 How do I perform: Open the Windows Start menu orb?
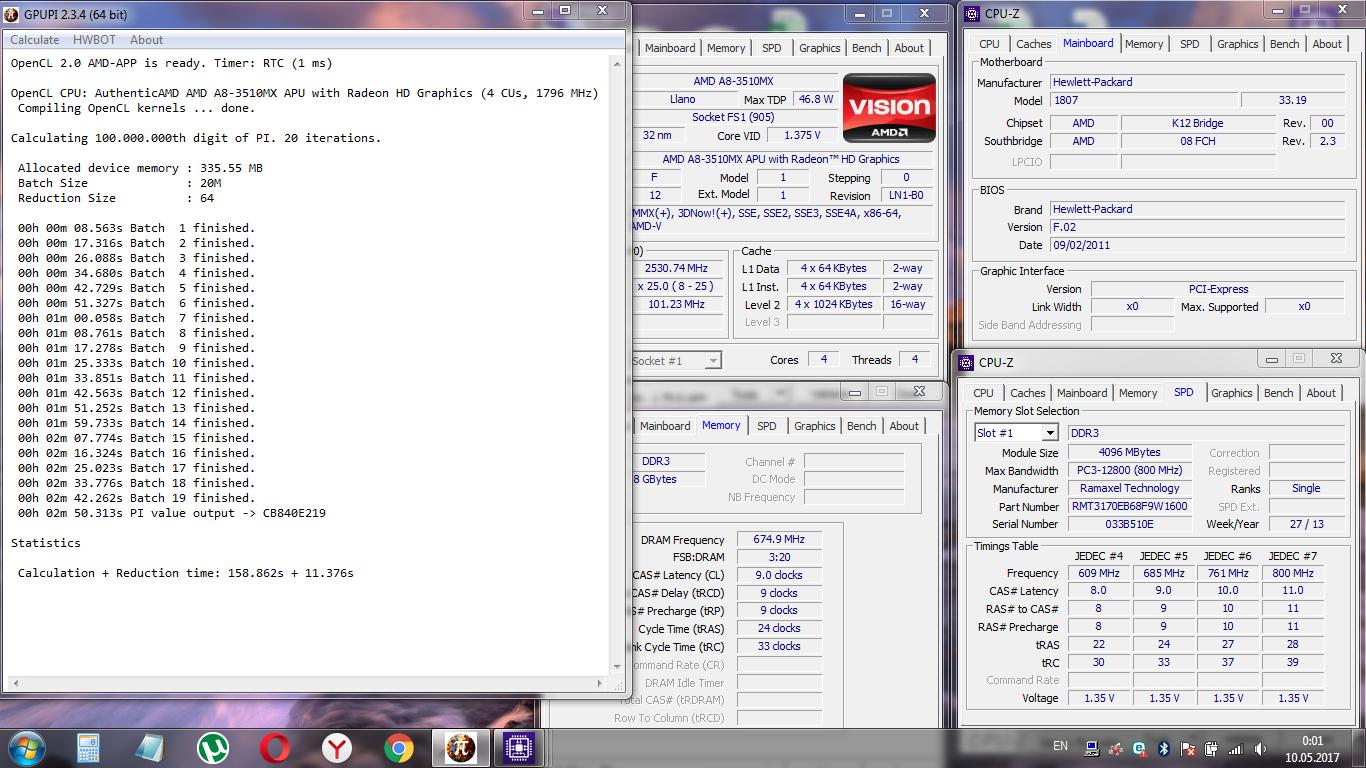(x=25, y=747)
